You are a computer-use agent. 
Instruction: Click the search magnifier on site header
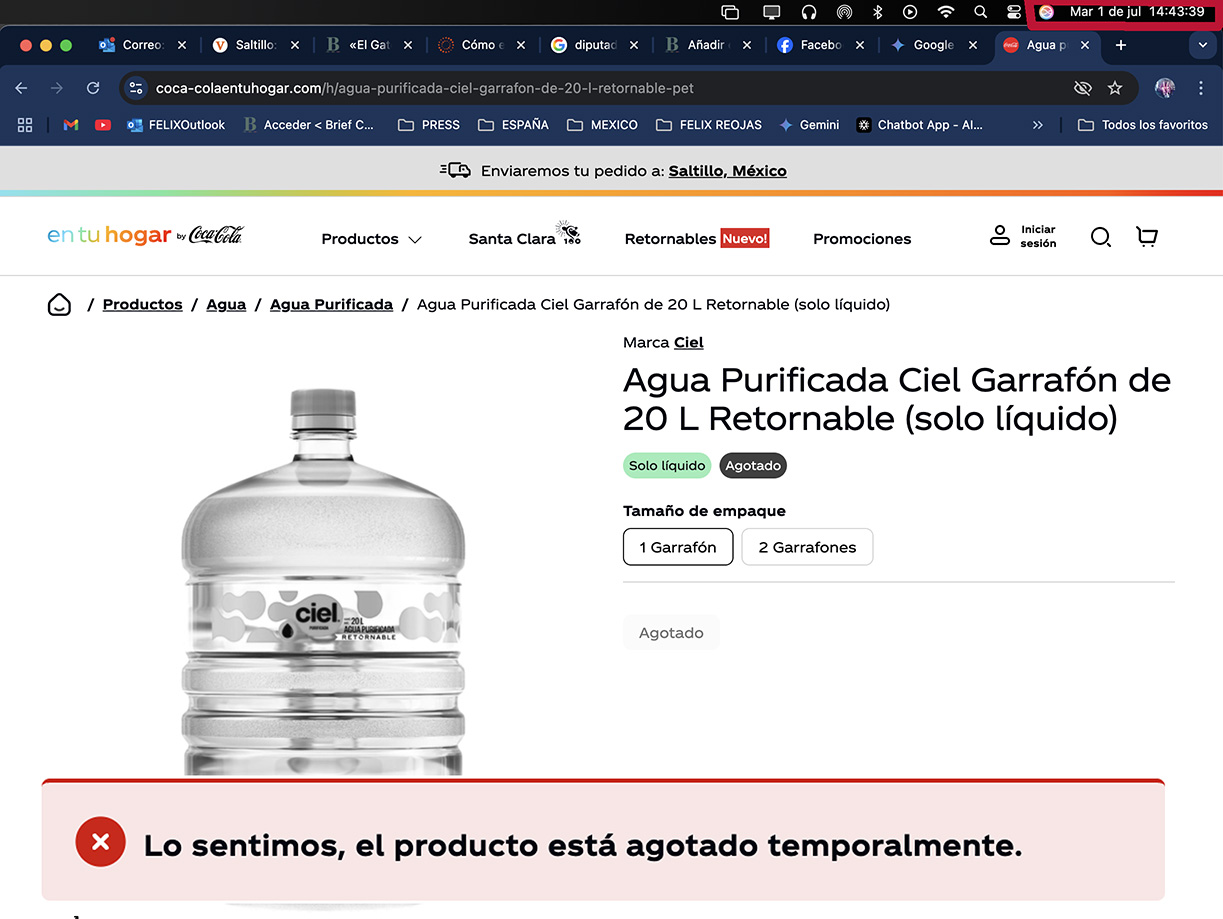pos(1100,237)
